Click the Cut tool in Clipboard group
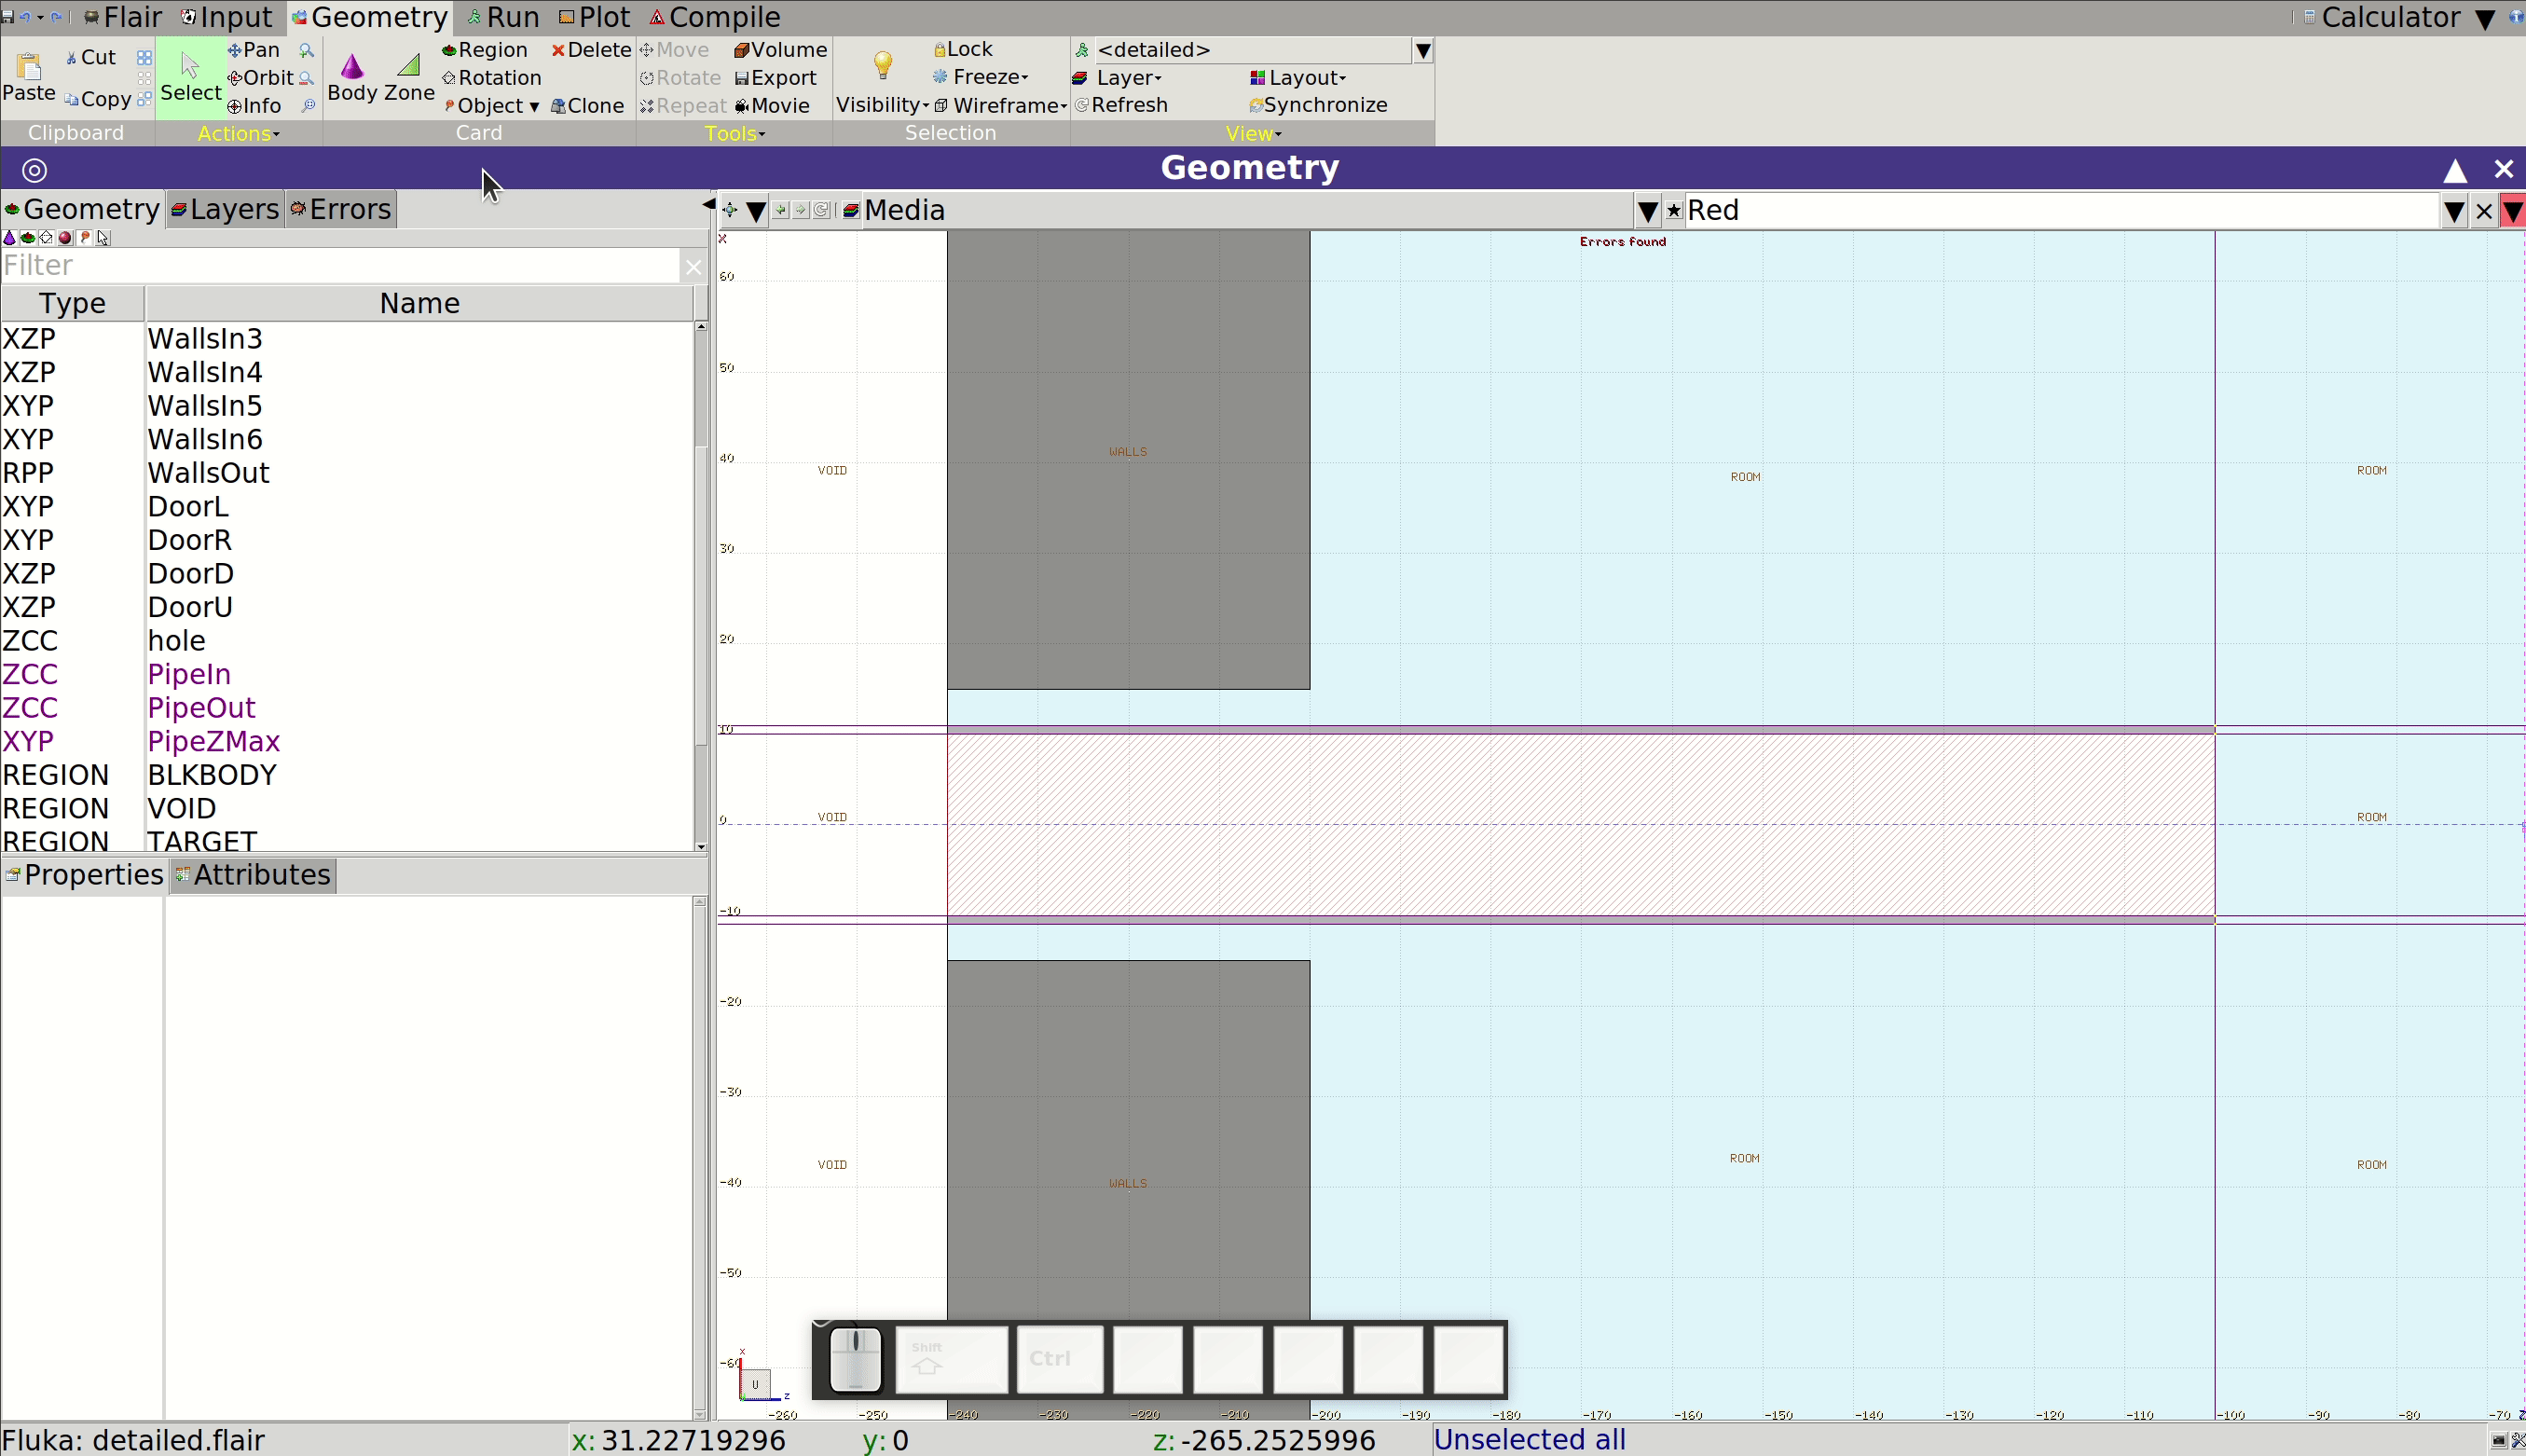2526x1456 pixels. 91,58
